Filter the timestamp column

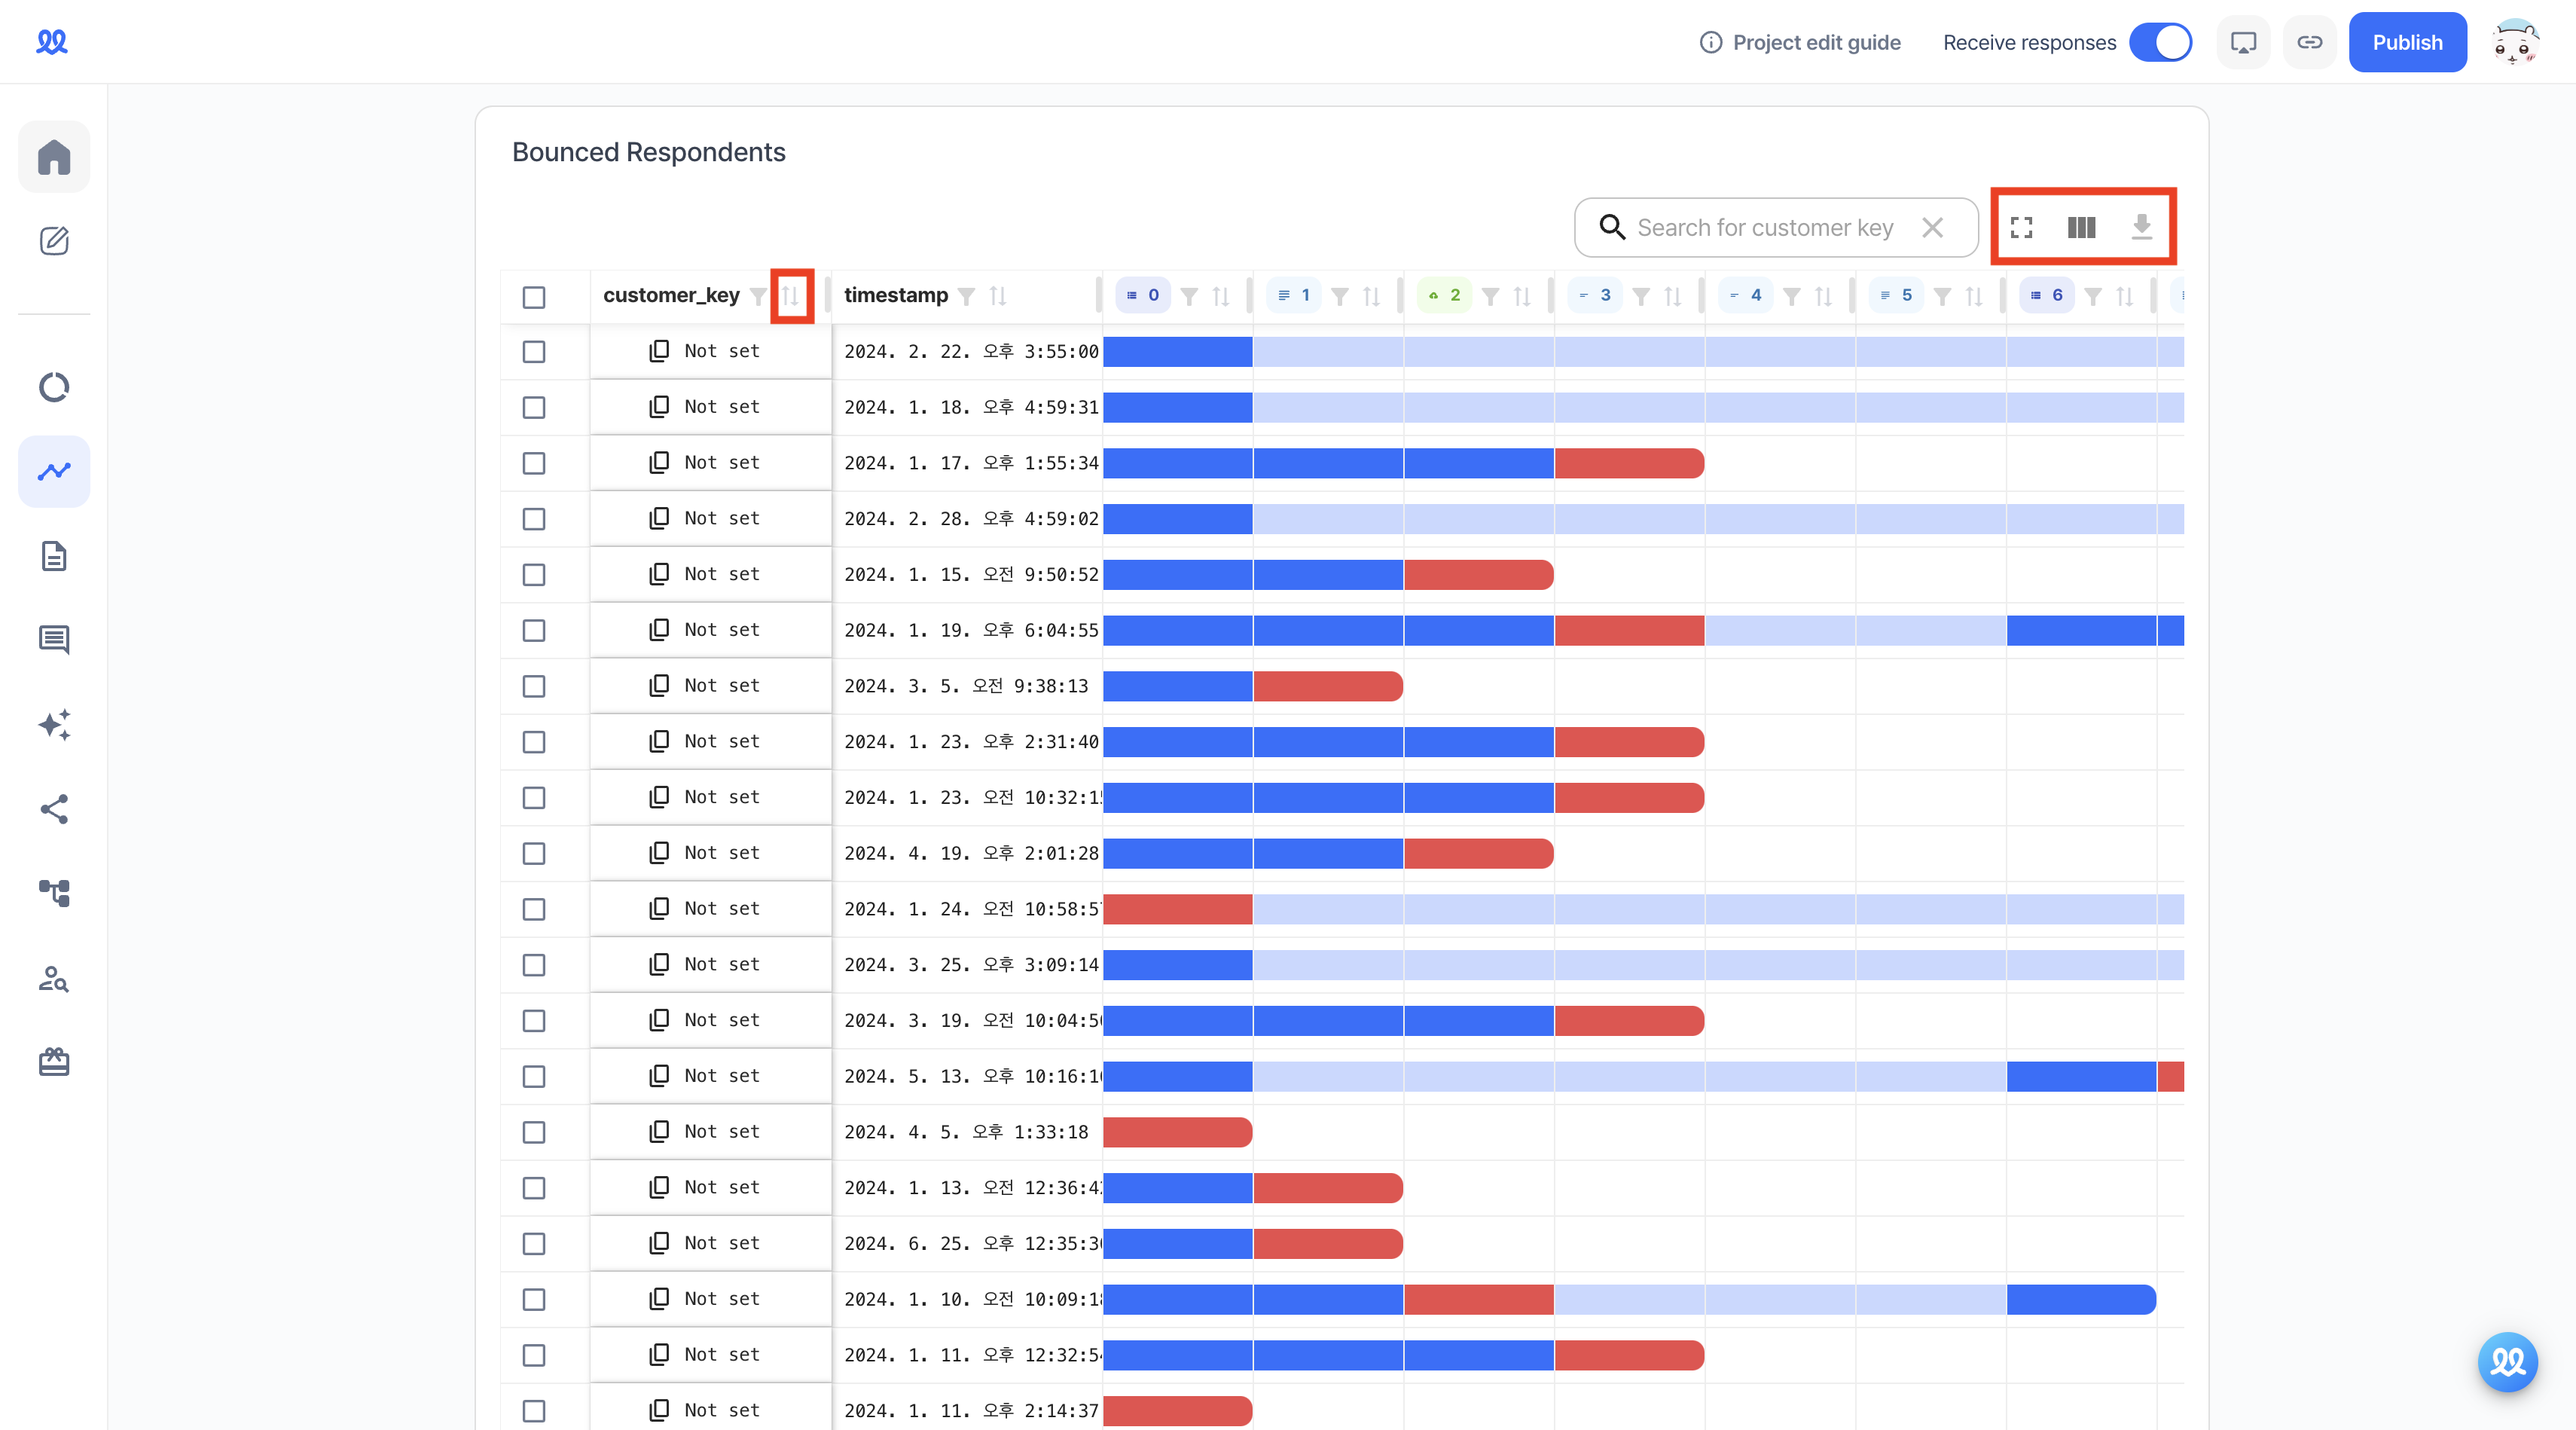(x=966, y=296)
